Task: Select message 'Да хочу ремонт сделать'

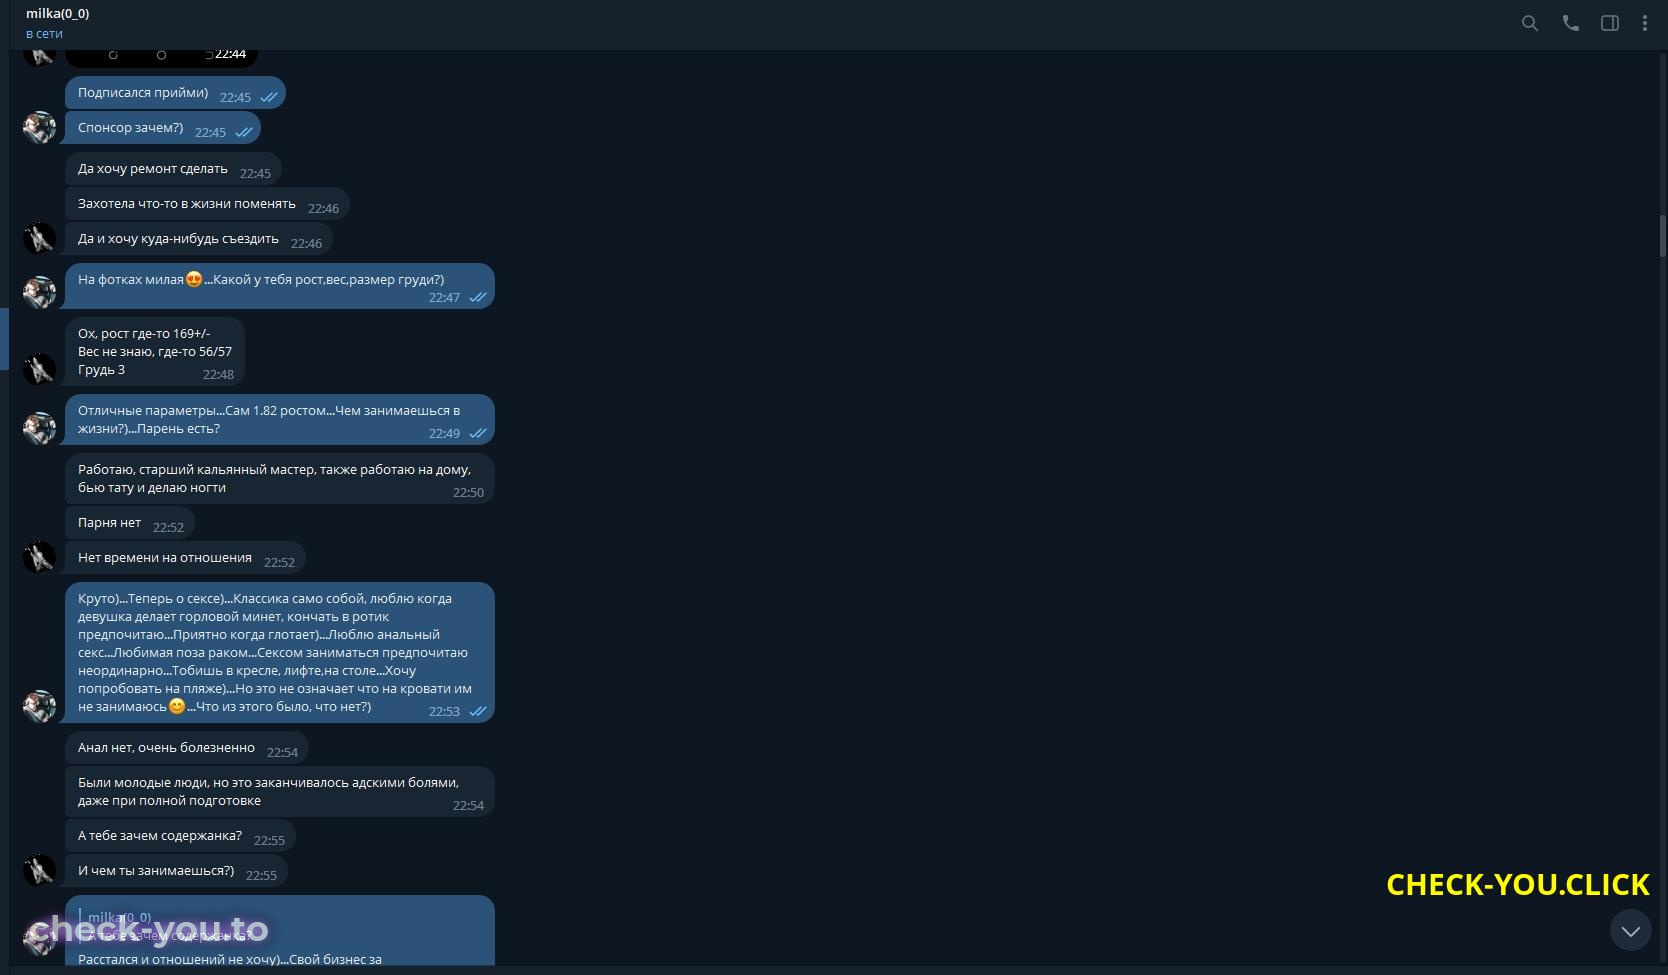Action: [x=173, y=169]
